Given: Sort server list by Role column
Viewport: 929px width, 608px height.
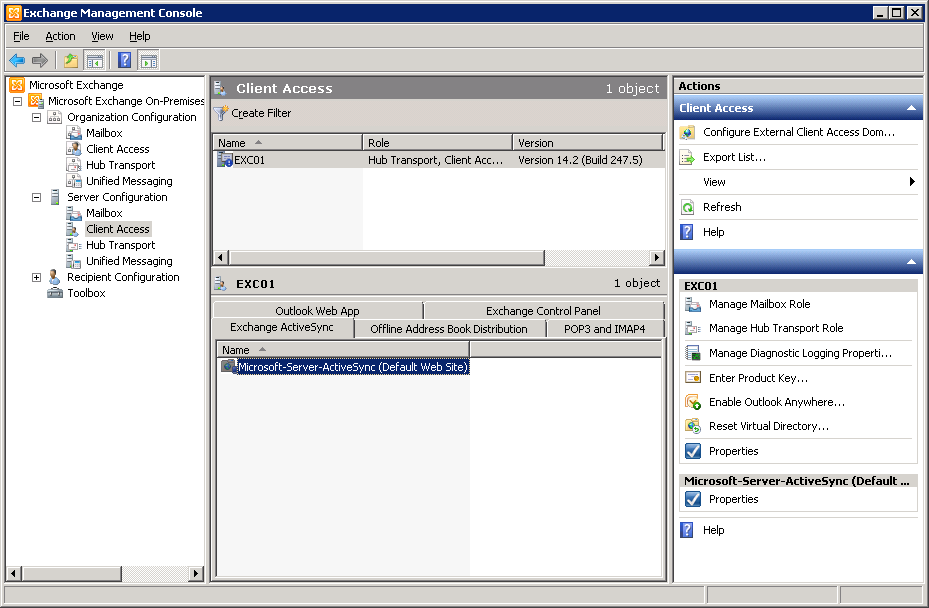Looking at the screenshot, I should pos(437,143).
